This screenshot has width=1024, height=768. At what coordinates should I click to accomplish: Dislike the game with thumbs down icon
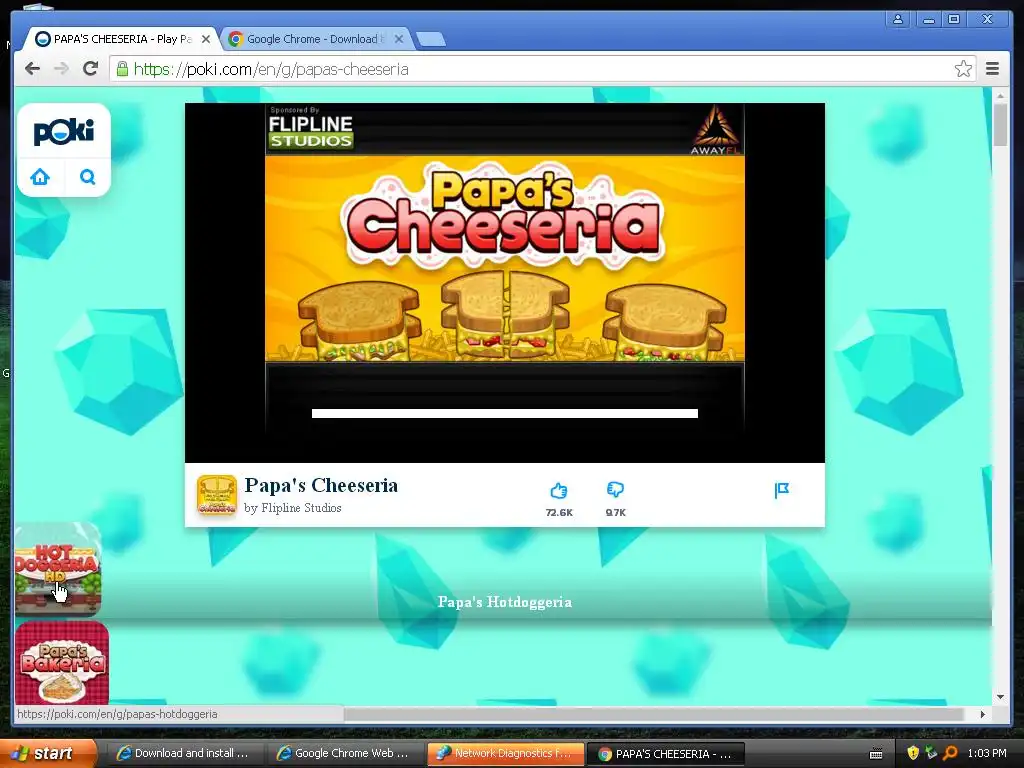(615, 489)
